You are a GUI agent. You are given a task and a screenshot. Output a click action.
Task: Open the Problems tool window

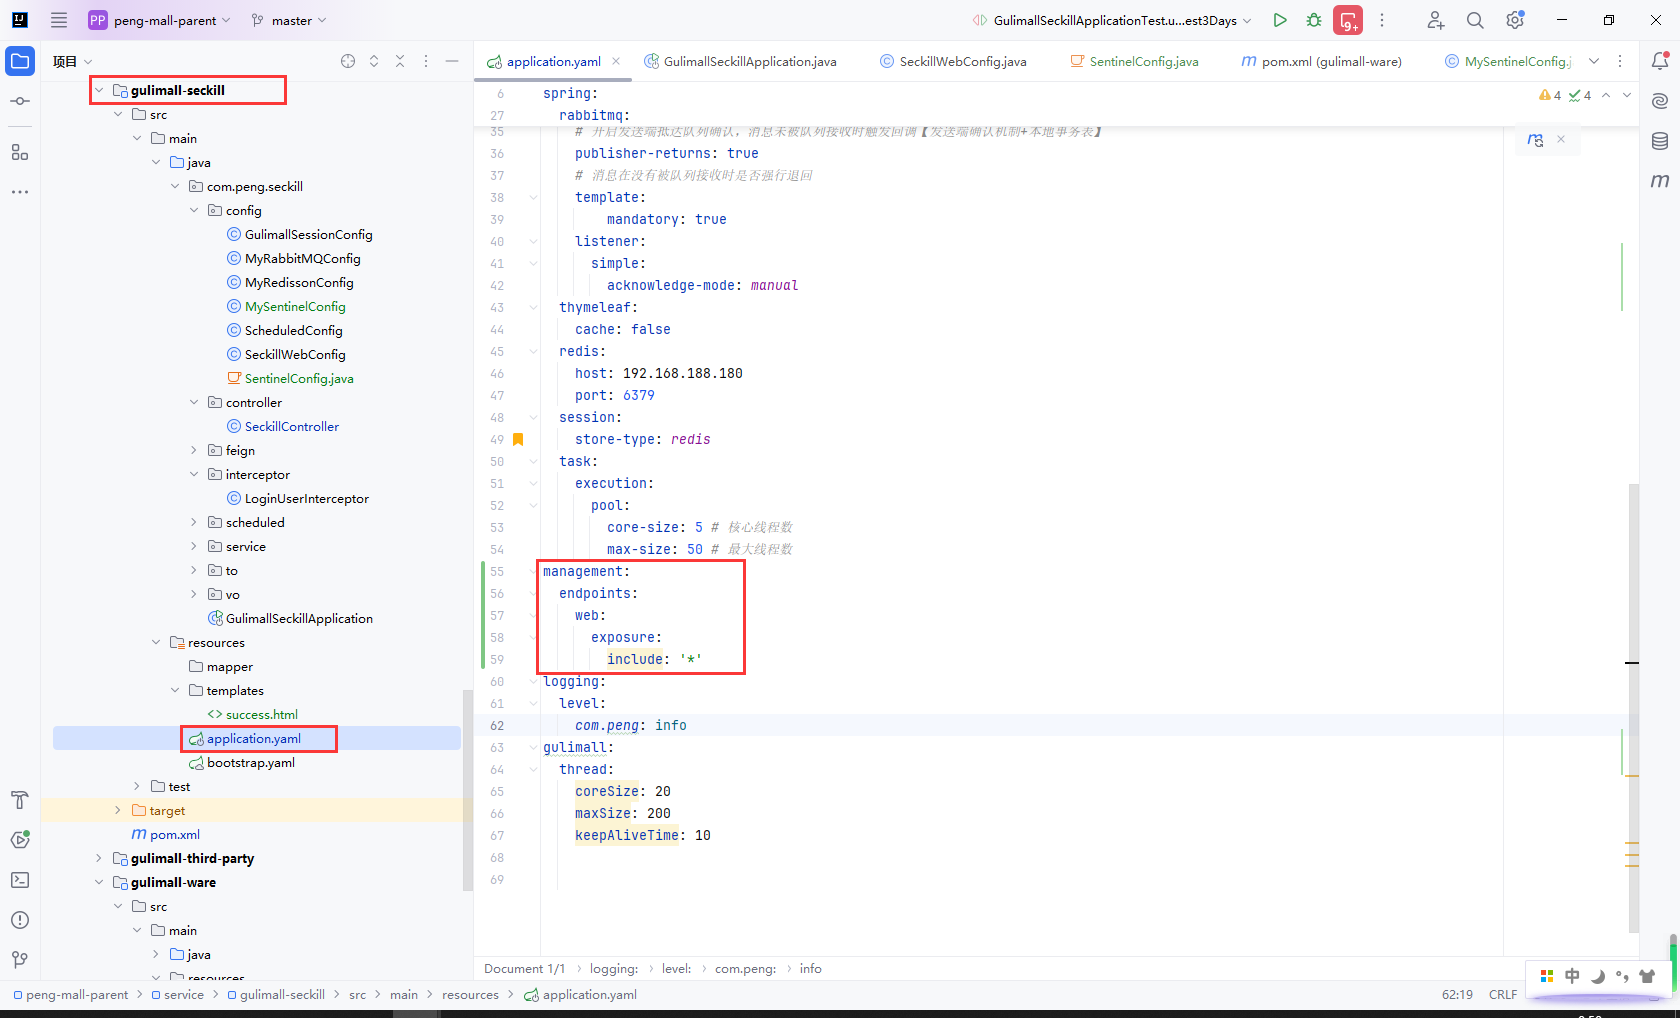pos(20,920)
